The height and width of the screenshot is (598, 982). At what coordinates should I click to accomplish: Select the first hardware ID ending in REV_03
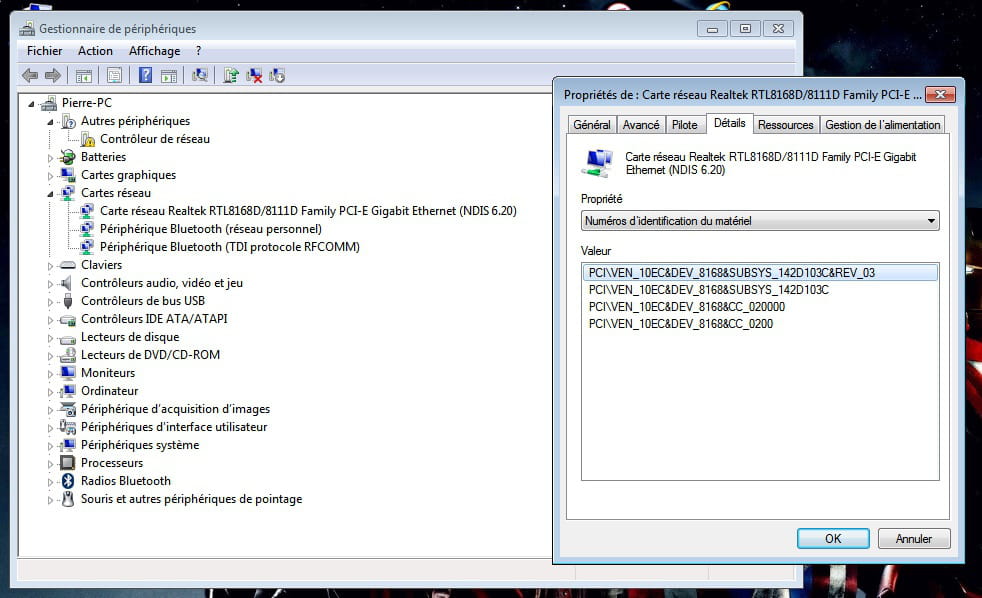point(732,272)
